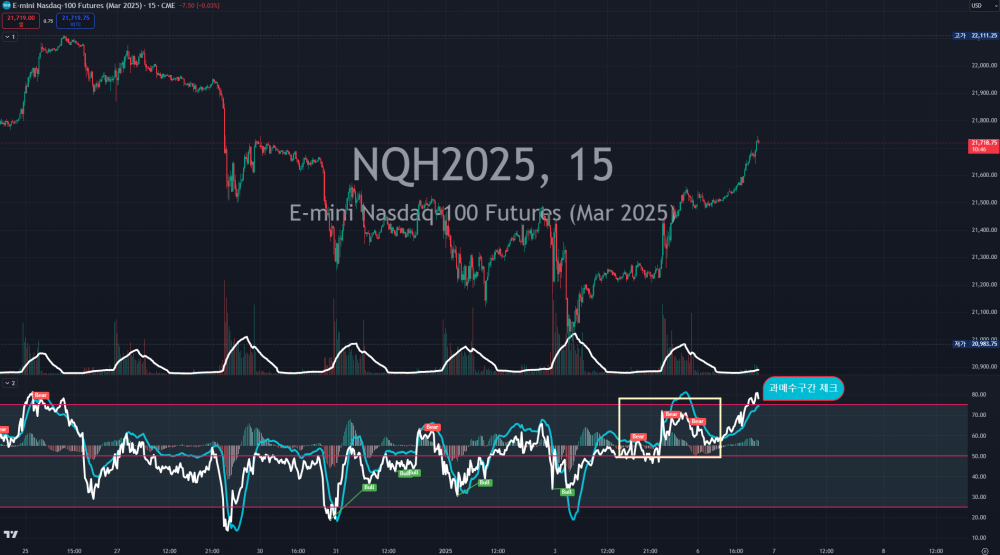The image size is (1000, 555).
Task: Click the upper magenta horizontal line at level 75
Action: pyautogui.click(x=300, y=405)
